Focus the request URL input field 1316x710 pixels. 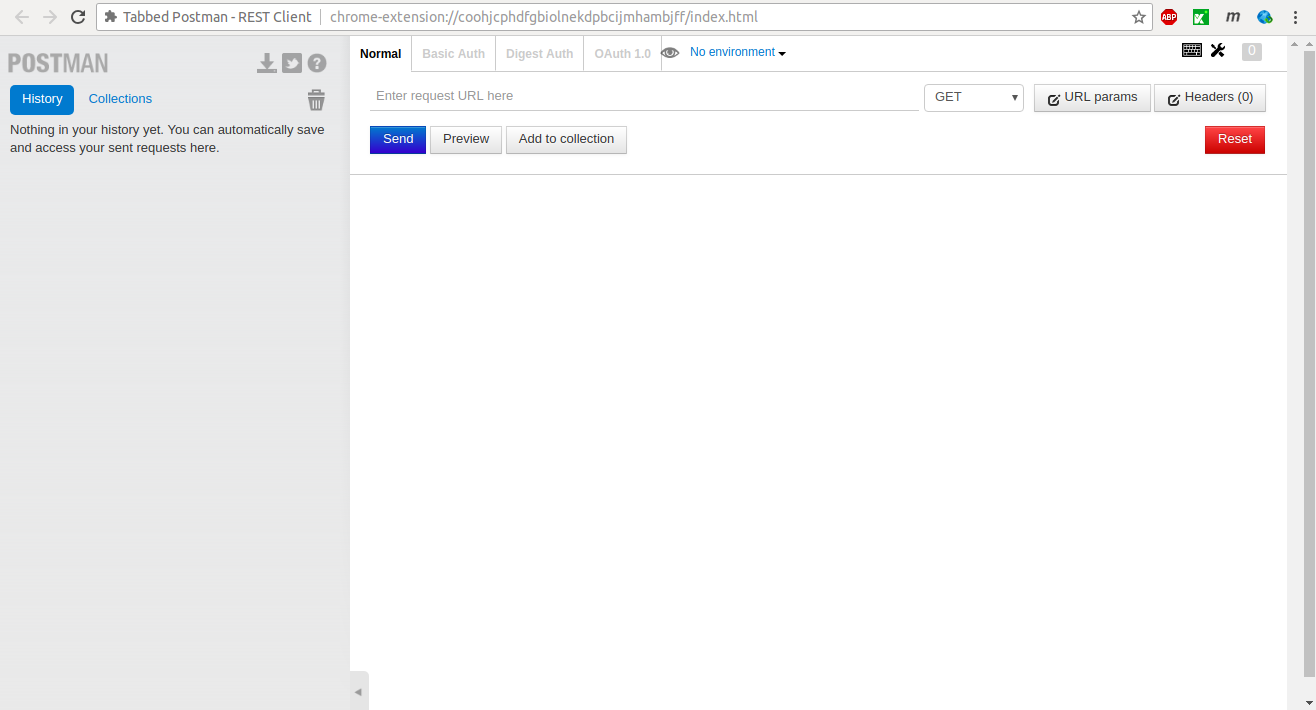tap(644, 97)
